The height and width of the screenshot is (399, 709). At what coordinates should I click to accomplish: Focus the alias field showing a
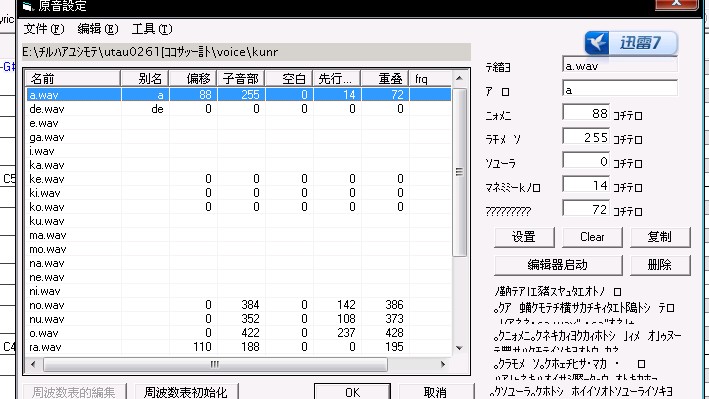tap(620, 89)
